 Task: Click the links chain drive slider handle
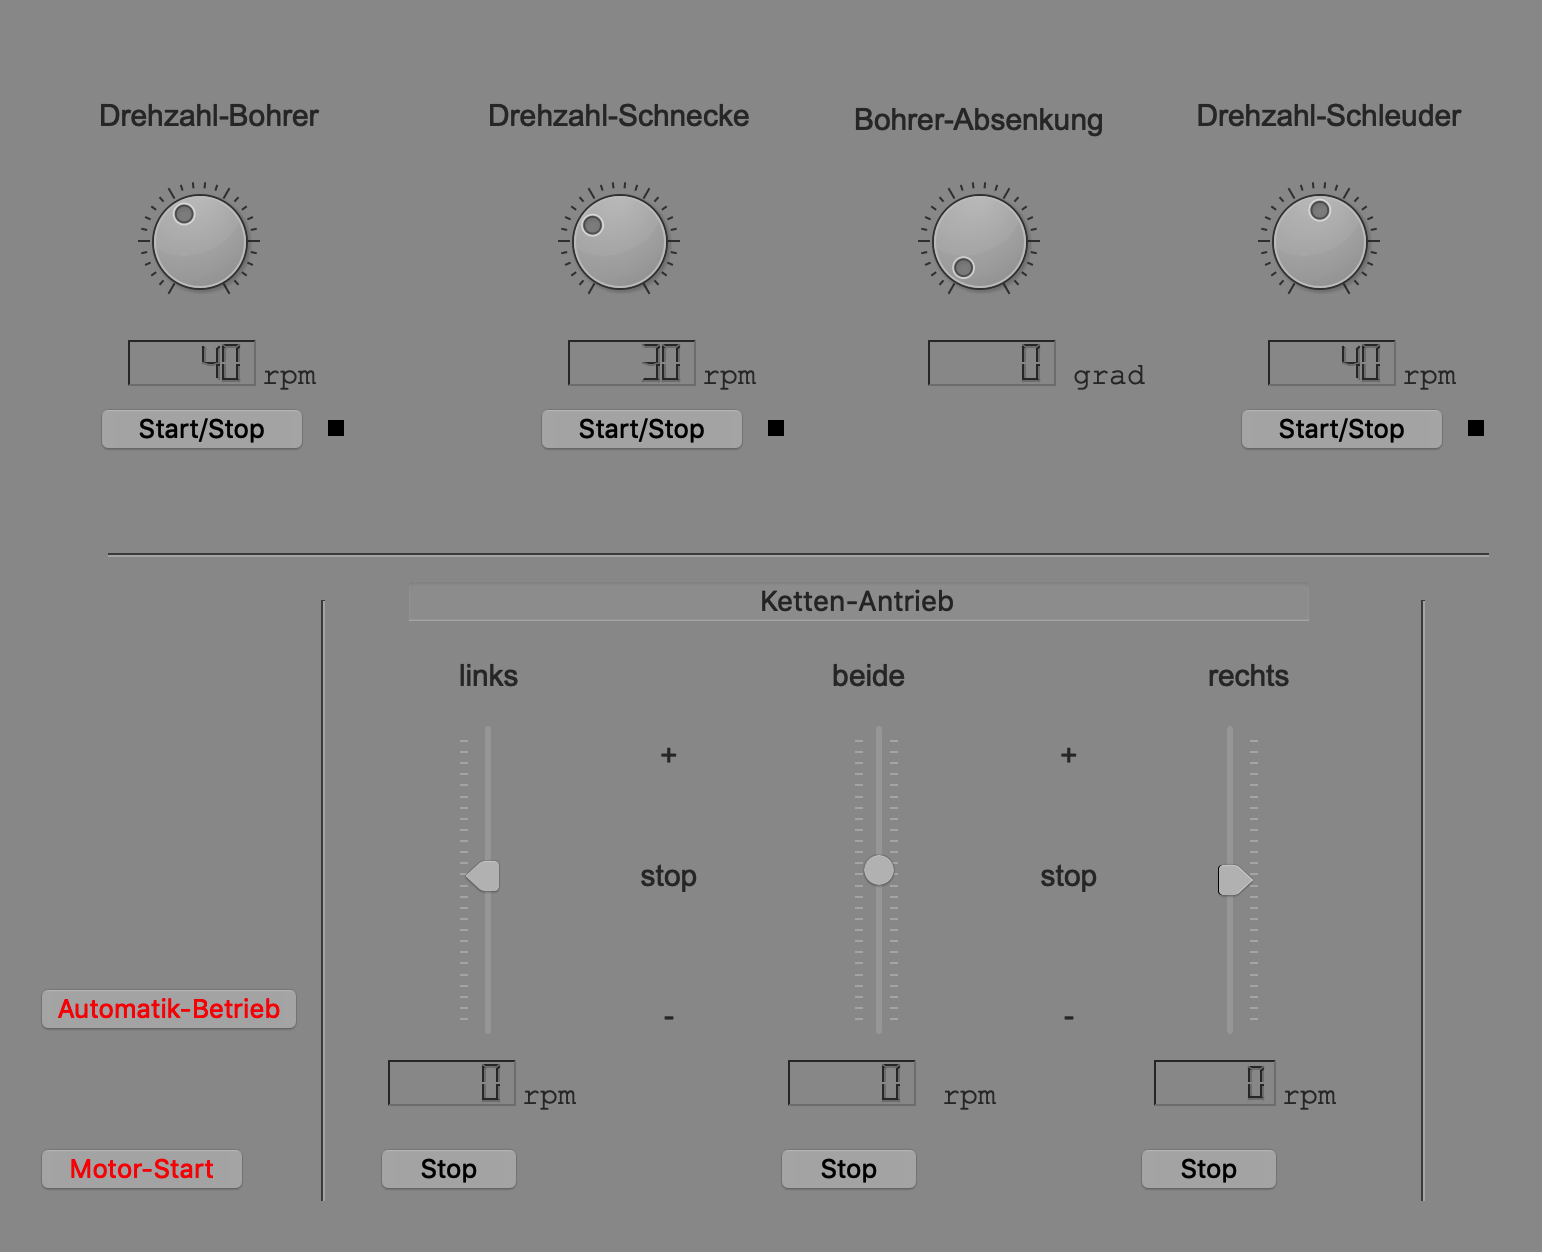point(484,876)
